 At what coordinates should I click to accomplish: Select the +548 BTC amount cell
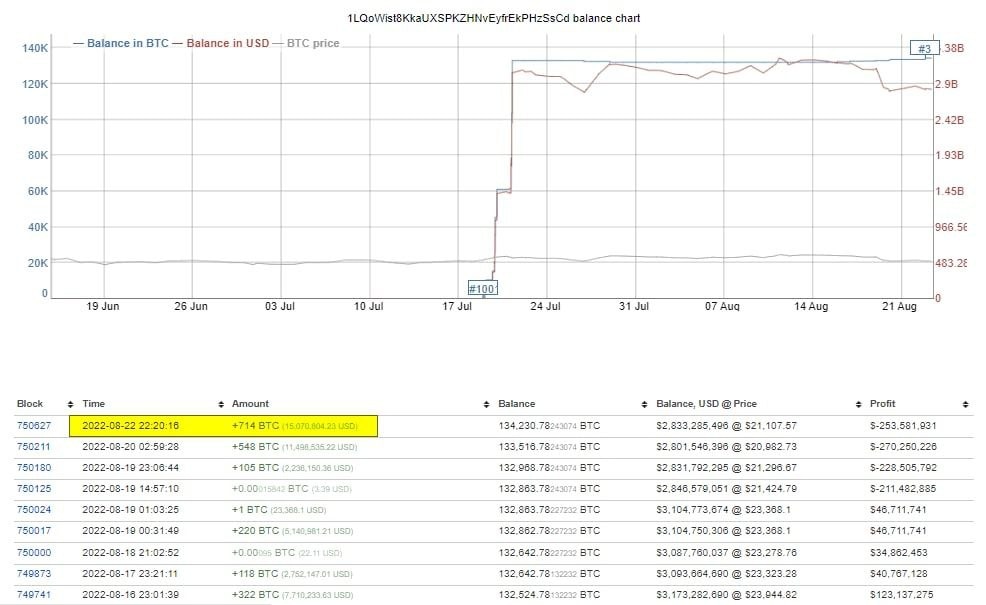294,447
